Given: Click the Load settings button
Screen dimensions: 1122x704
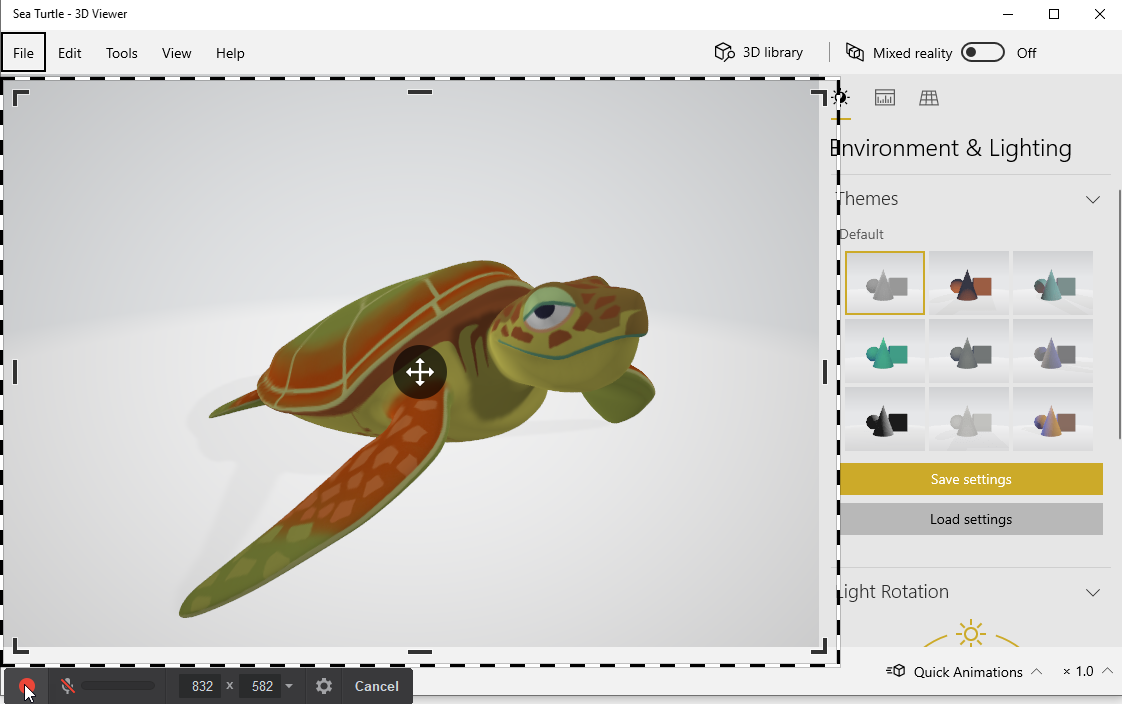Looking at the screenshot, I should click(970, 519).
